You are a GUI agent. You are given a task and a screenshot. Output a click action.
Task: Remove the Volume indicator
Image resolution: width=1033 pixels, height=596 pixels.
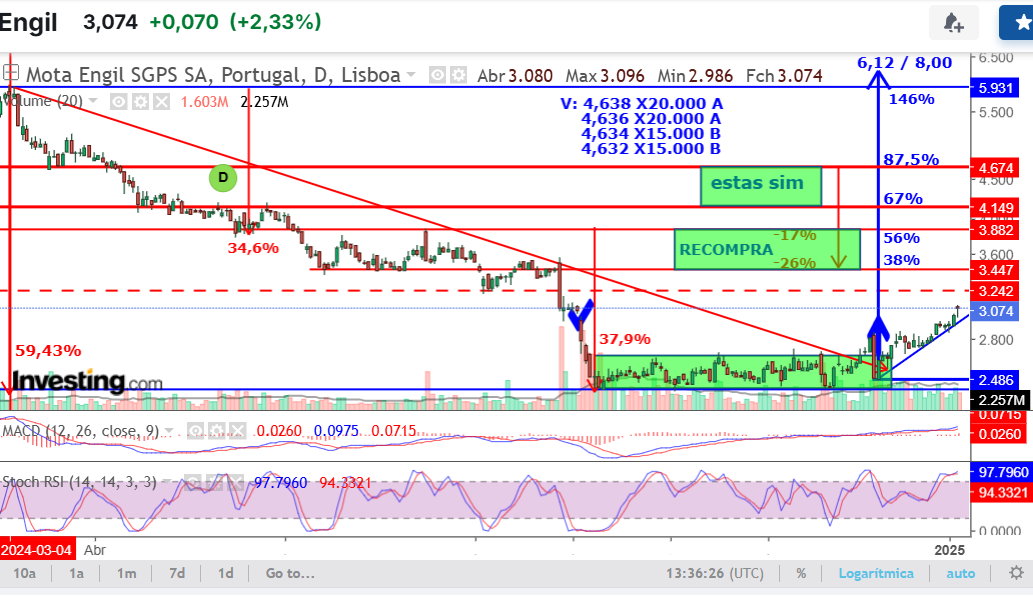[161, 101]
